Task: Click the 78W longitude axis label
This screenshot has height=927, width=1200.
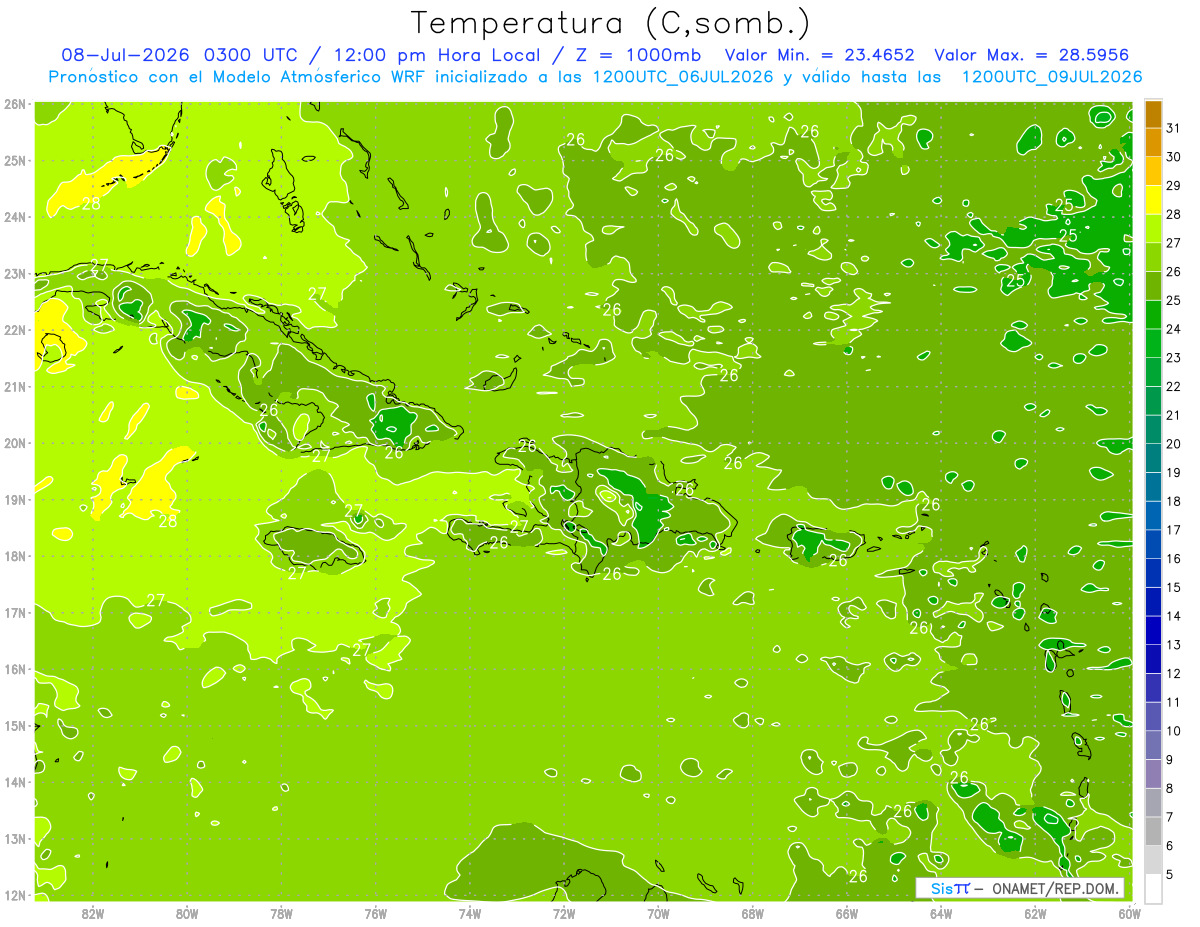Action: 281,912
